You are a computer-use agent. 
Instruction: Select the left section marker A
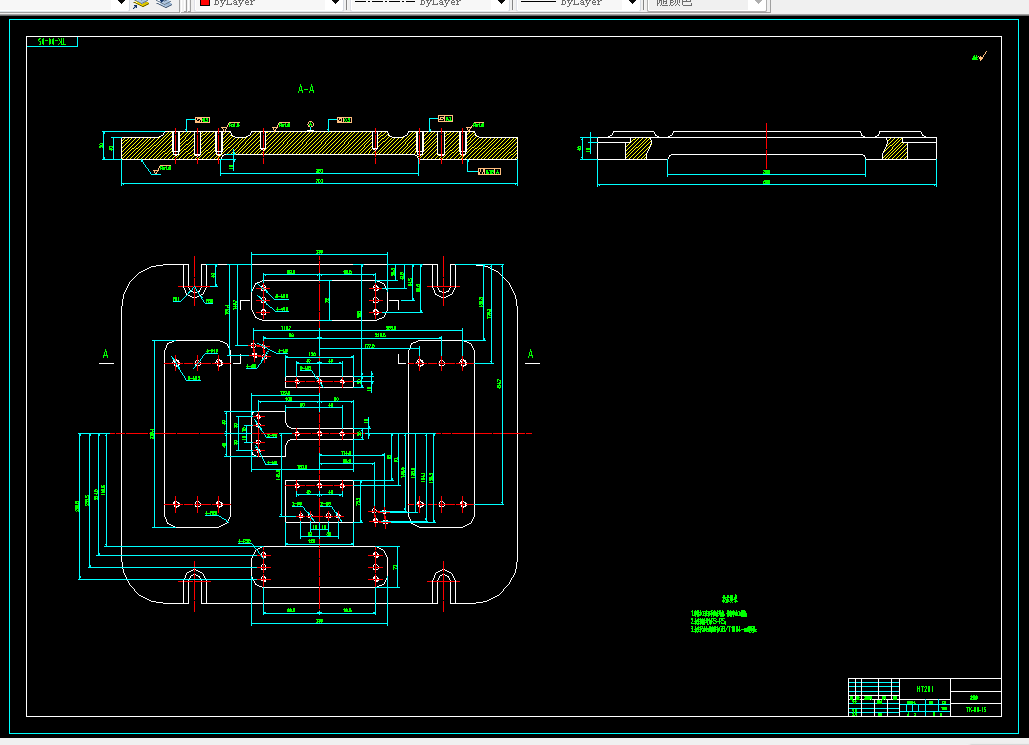106,354
